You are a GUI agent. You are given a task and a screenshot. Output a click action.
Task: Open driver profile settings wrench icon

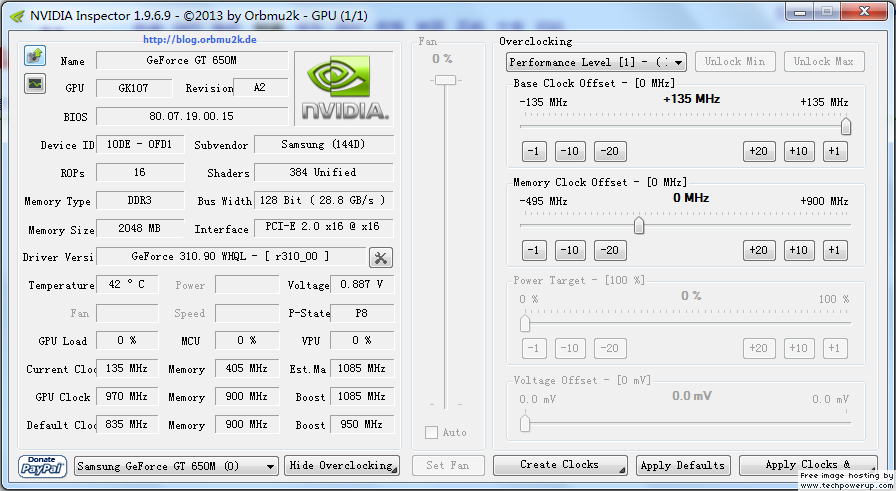381,258
